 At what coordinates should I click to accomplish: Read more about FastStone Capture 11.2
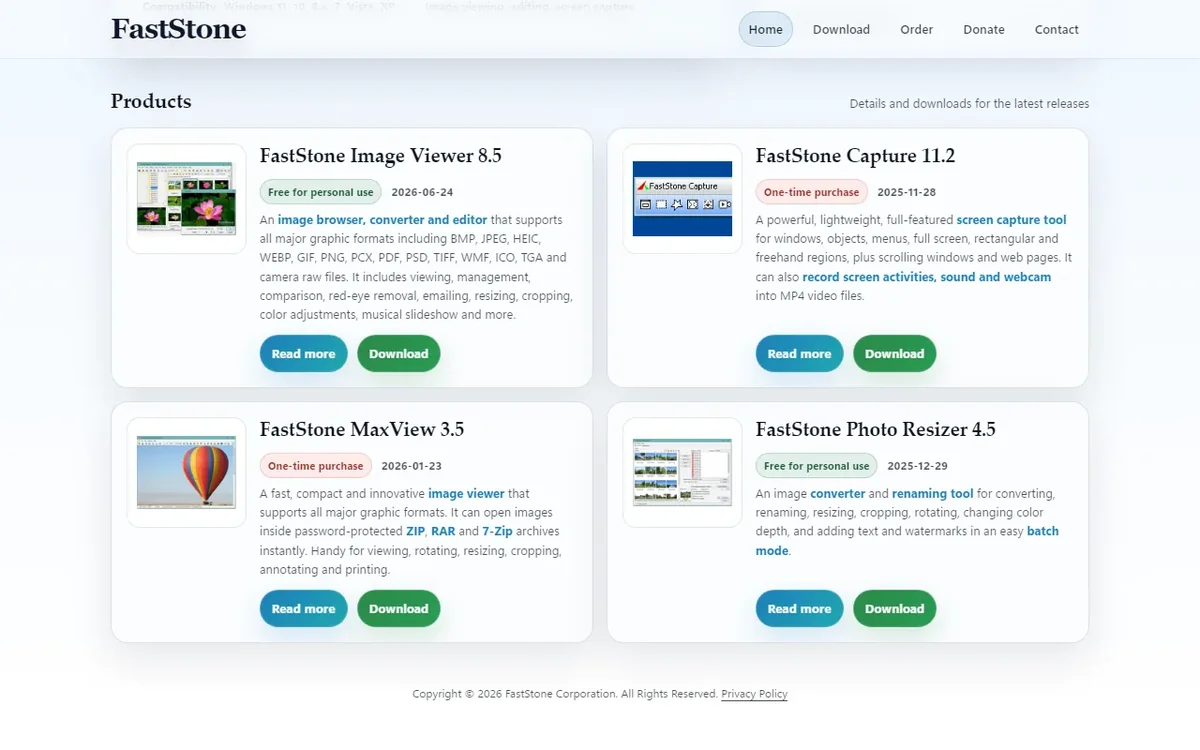[799, 354]
